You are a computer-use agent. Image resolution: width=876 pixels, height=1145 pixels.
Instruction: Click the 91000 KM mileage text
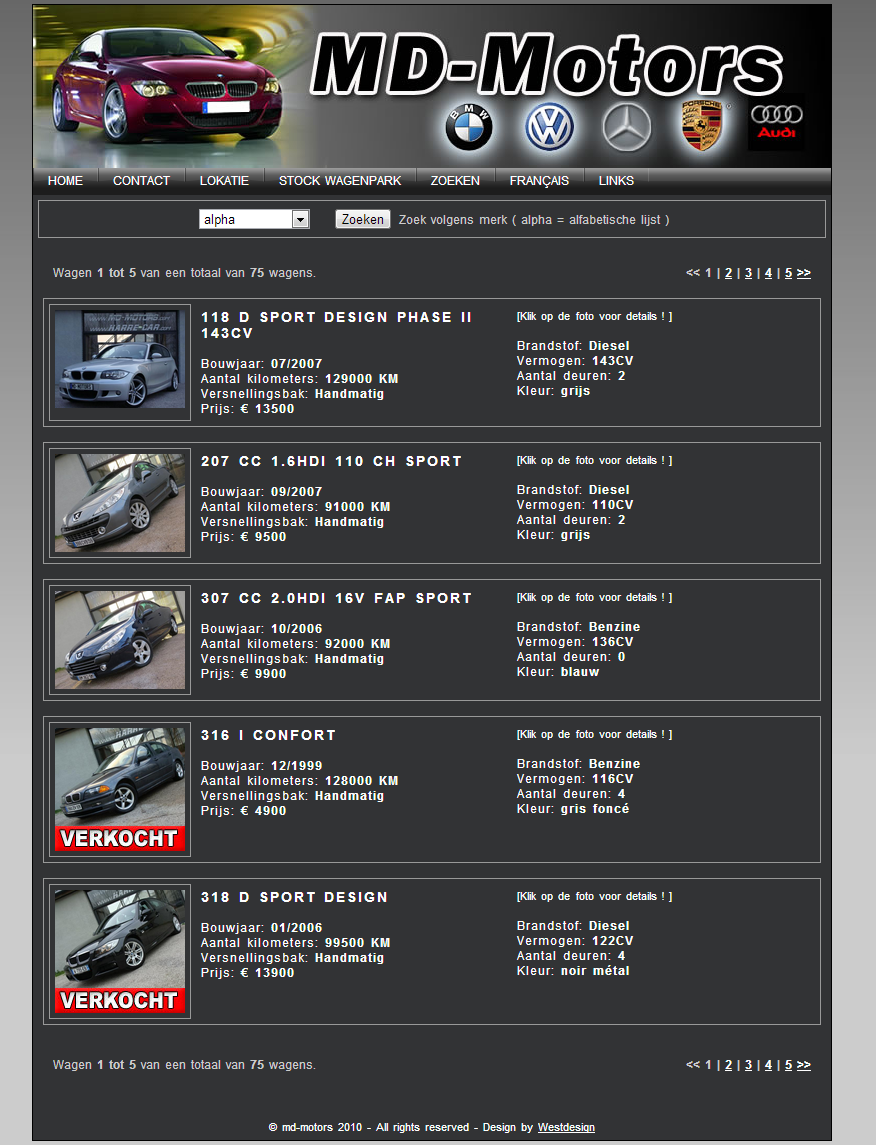358,507
